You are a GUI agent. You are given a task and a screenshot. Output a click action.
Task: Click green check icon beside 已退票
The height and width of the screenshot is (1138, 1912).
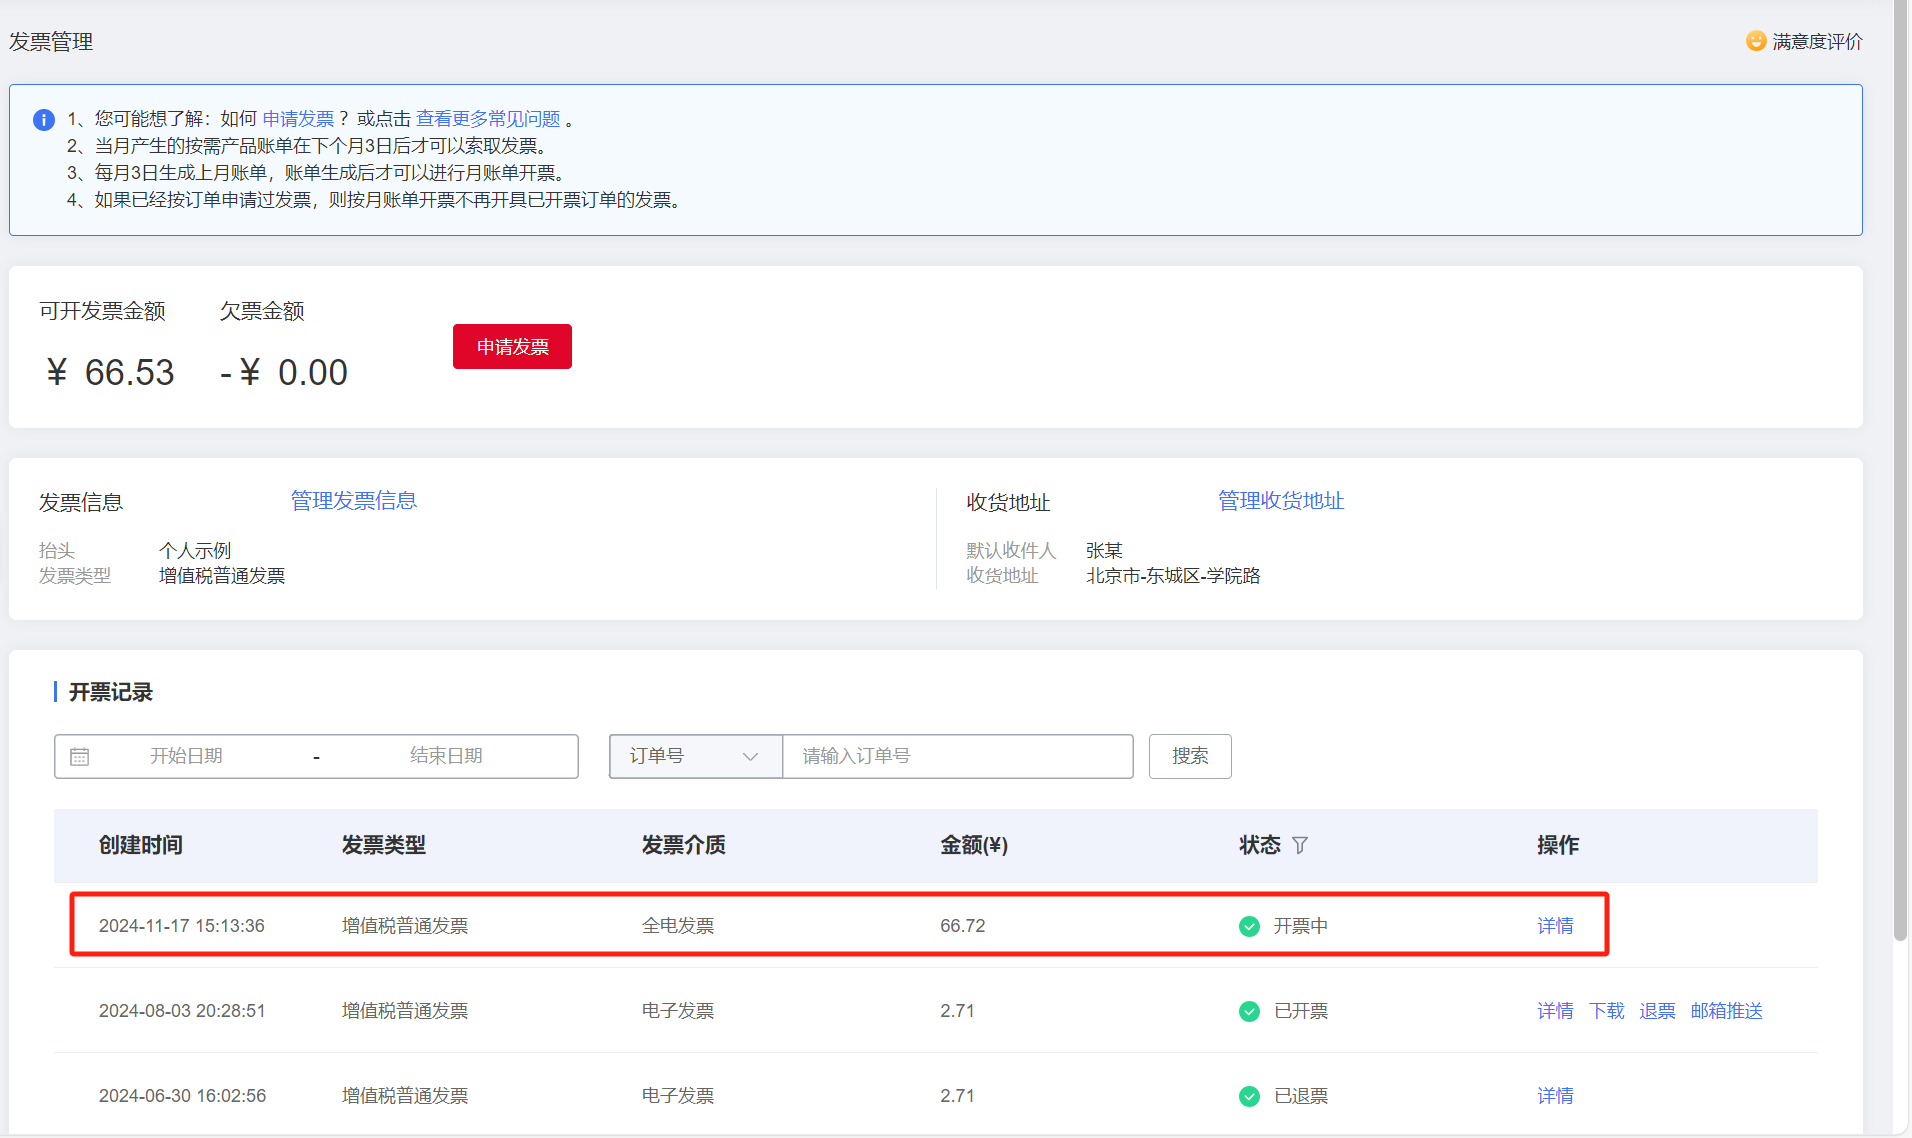click(x=1249, y=1096)
